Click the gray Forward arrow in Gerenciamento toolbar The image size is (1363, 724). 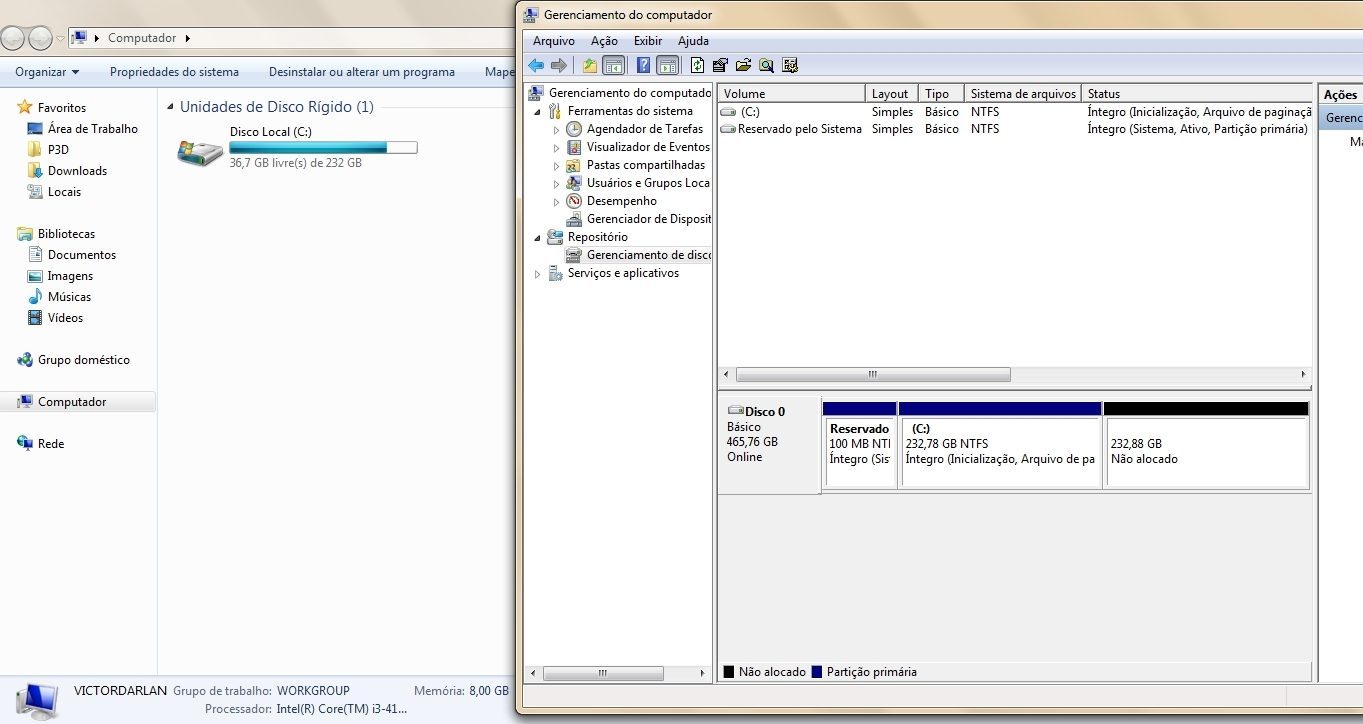[559, 66]
